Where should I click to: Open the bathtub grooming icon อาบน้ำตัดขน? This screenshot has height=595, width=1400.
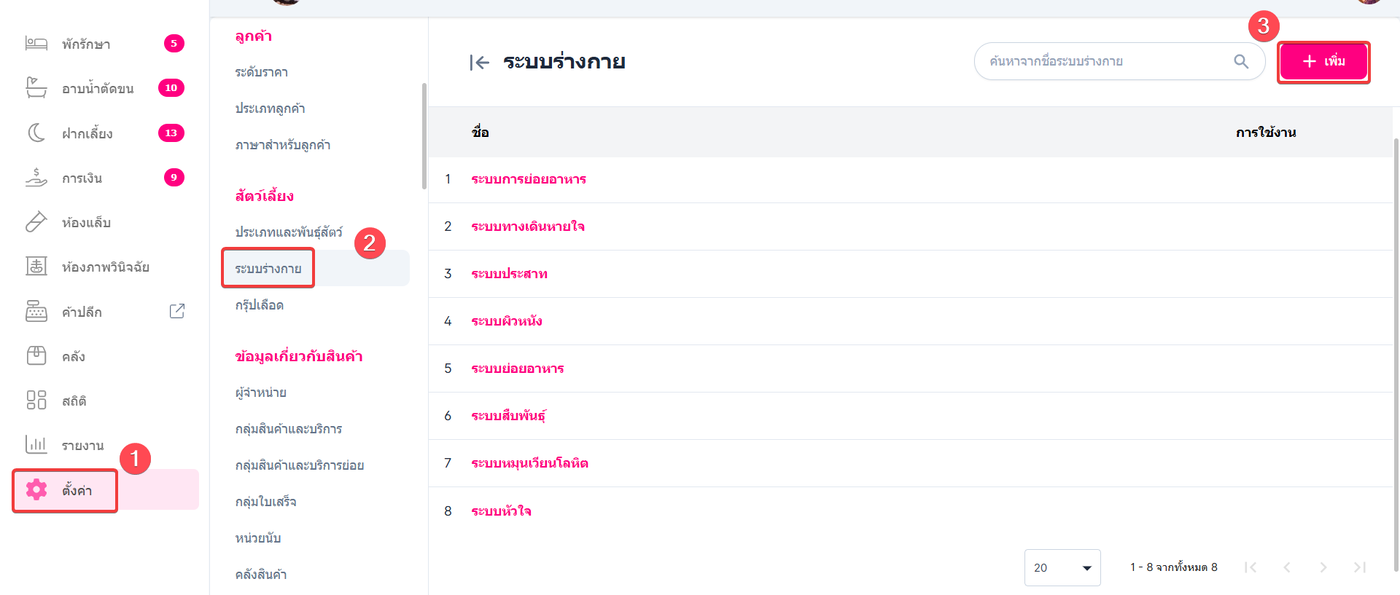[36, 88]
